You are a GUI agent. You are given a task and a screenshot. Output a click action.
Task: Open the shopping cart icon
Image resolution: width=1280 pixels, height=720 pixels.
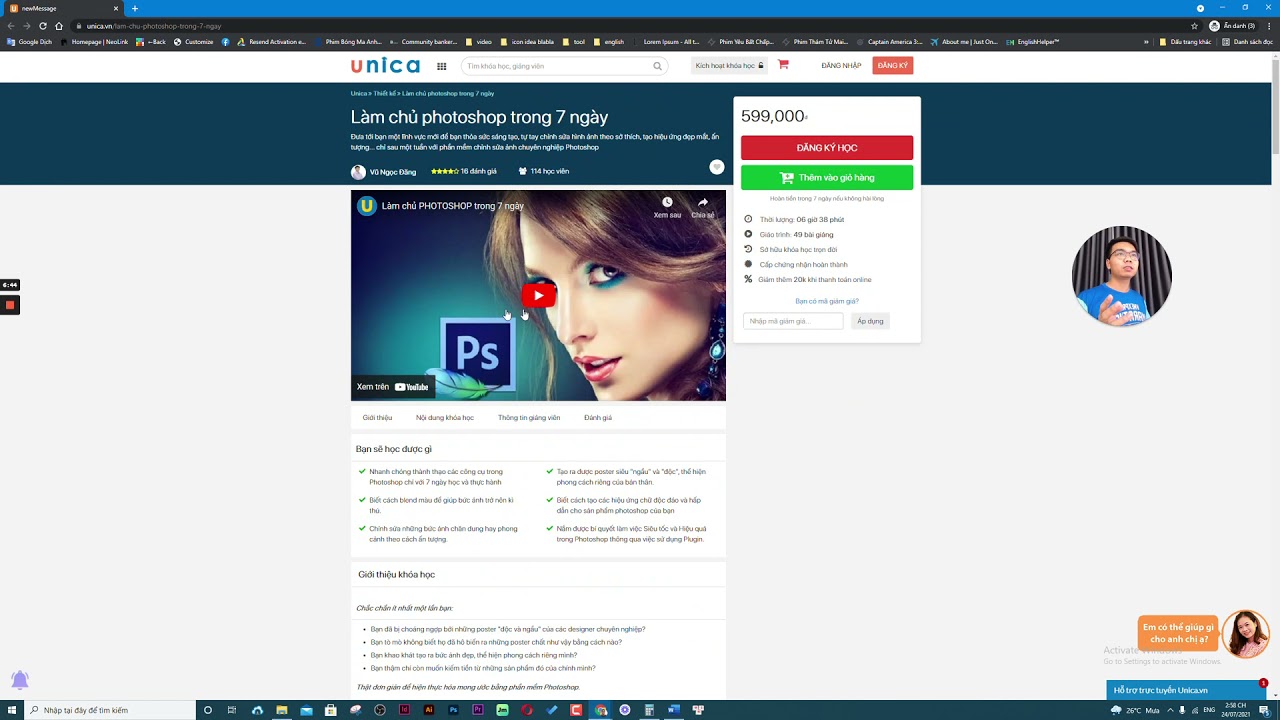tap(783, 65)
